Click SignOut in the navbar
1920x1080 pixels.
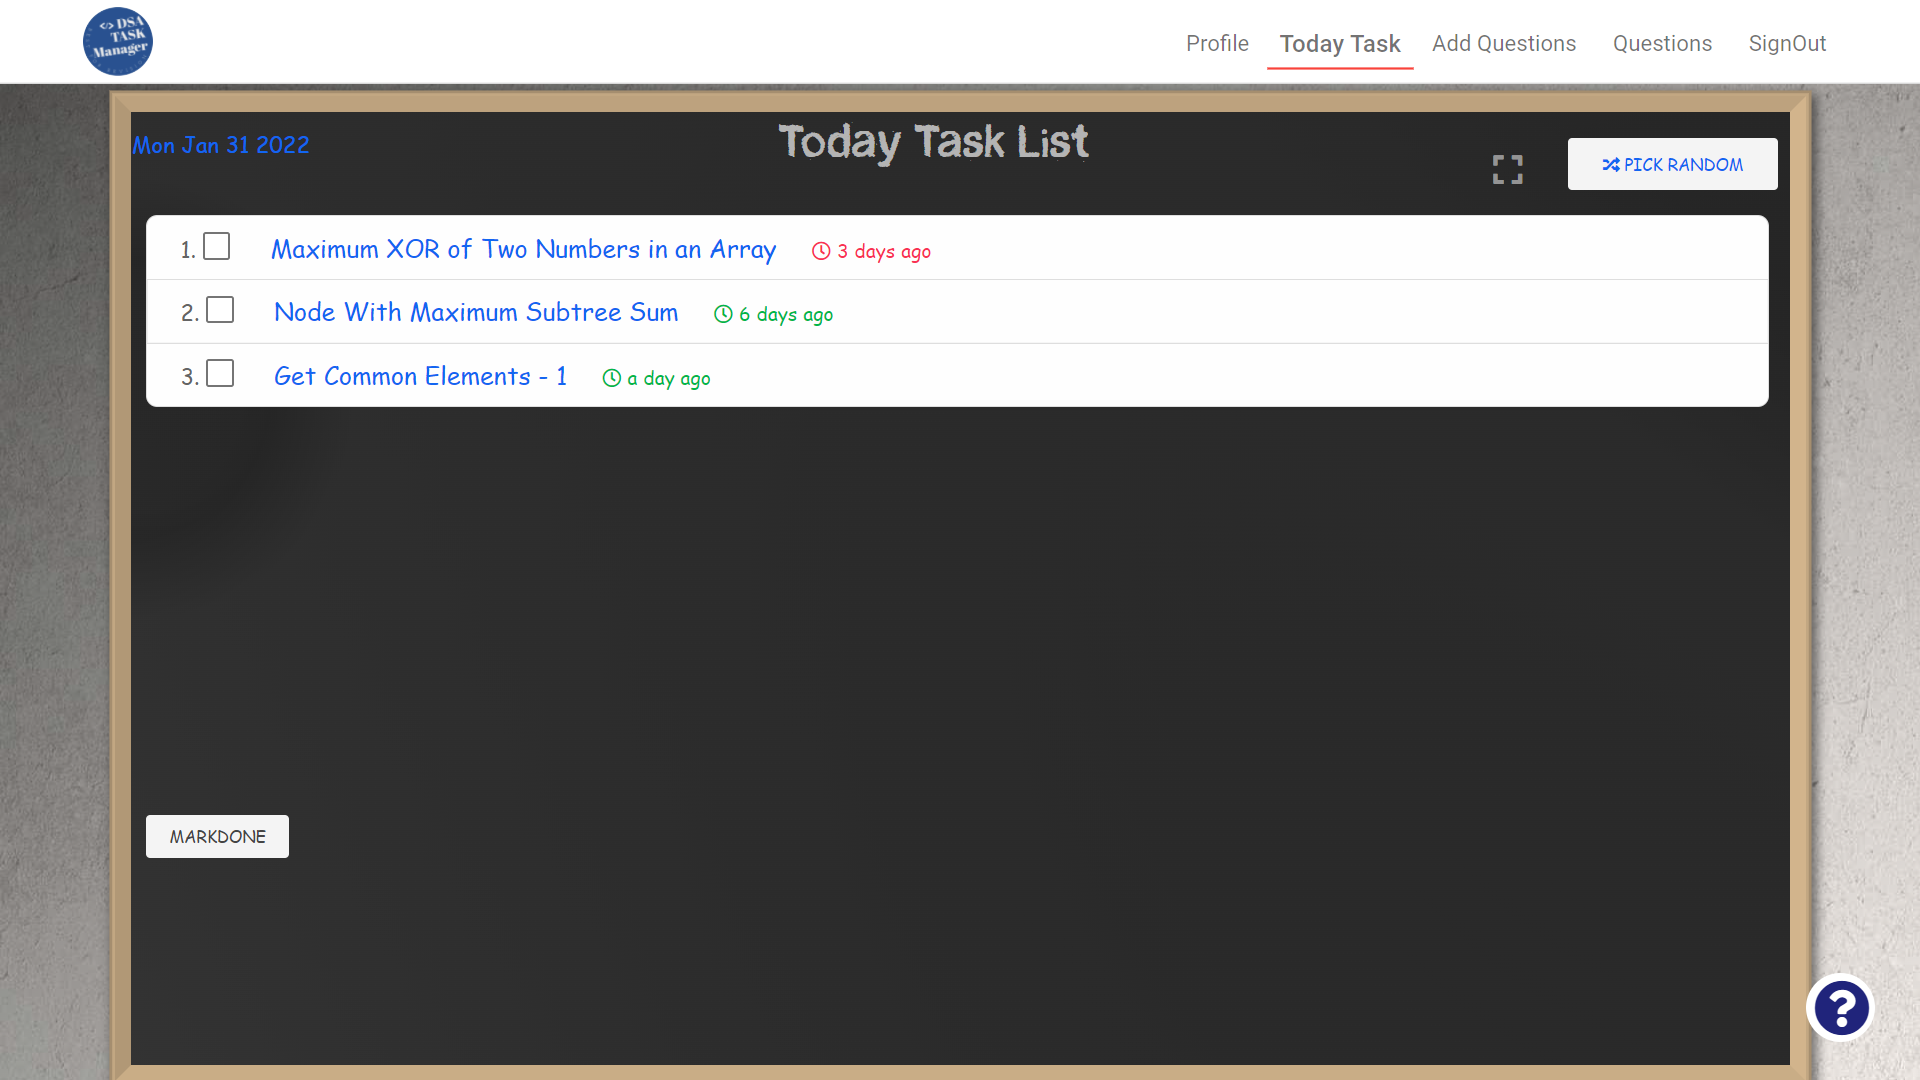[x=1787, y=43]
